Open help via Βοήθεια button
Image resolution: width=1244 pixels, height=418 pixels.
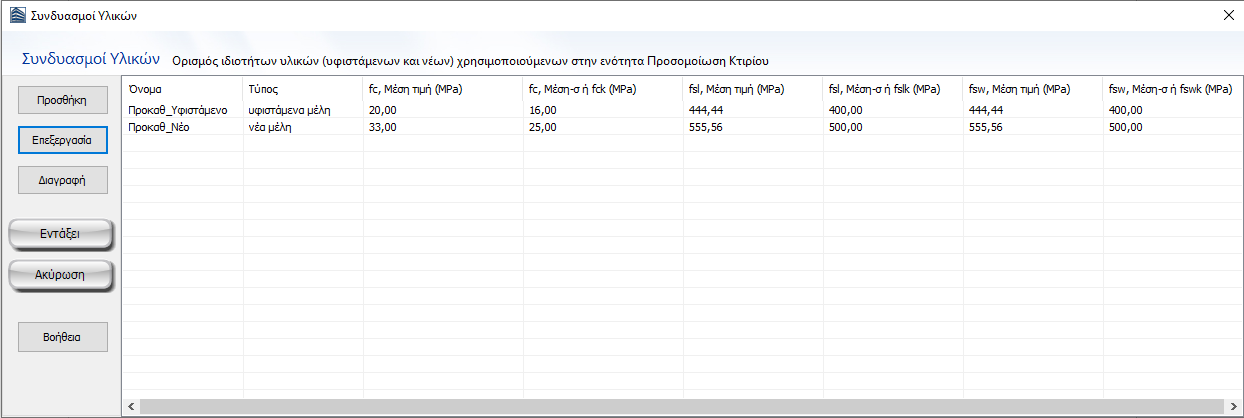(62, 337)
